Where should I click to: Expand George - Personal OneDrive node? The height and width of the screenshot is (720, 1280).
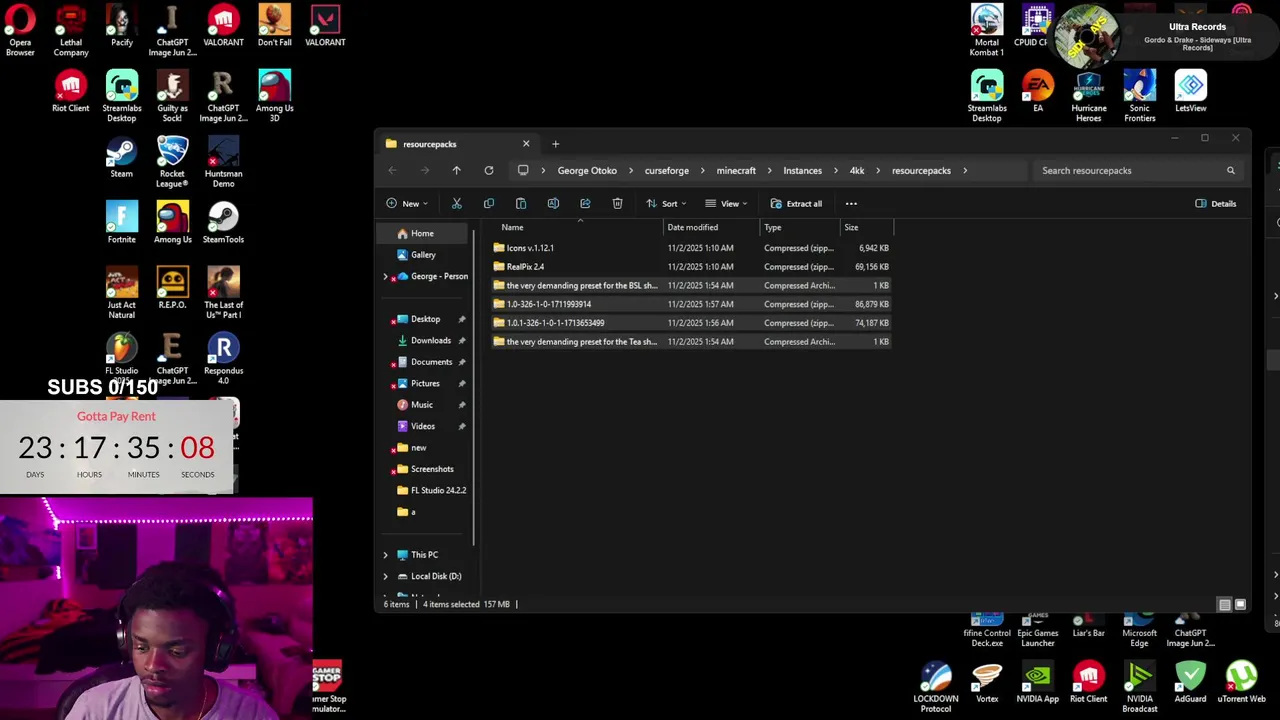pos(386,277)
